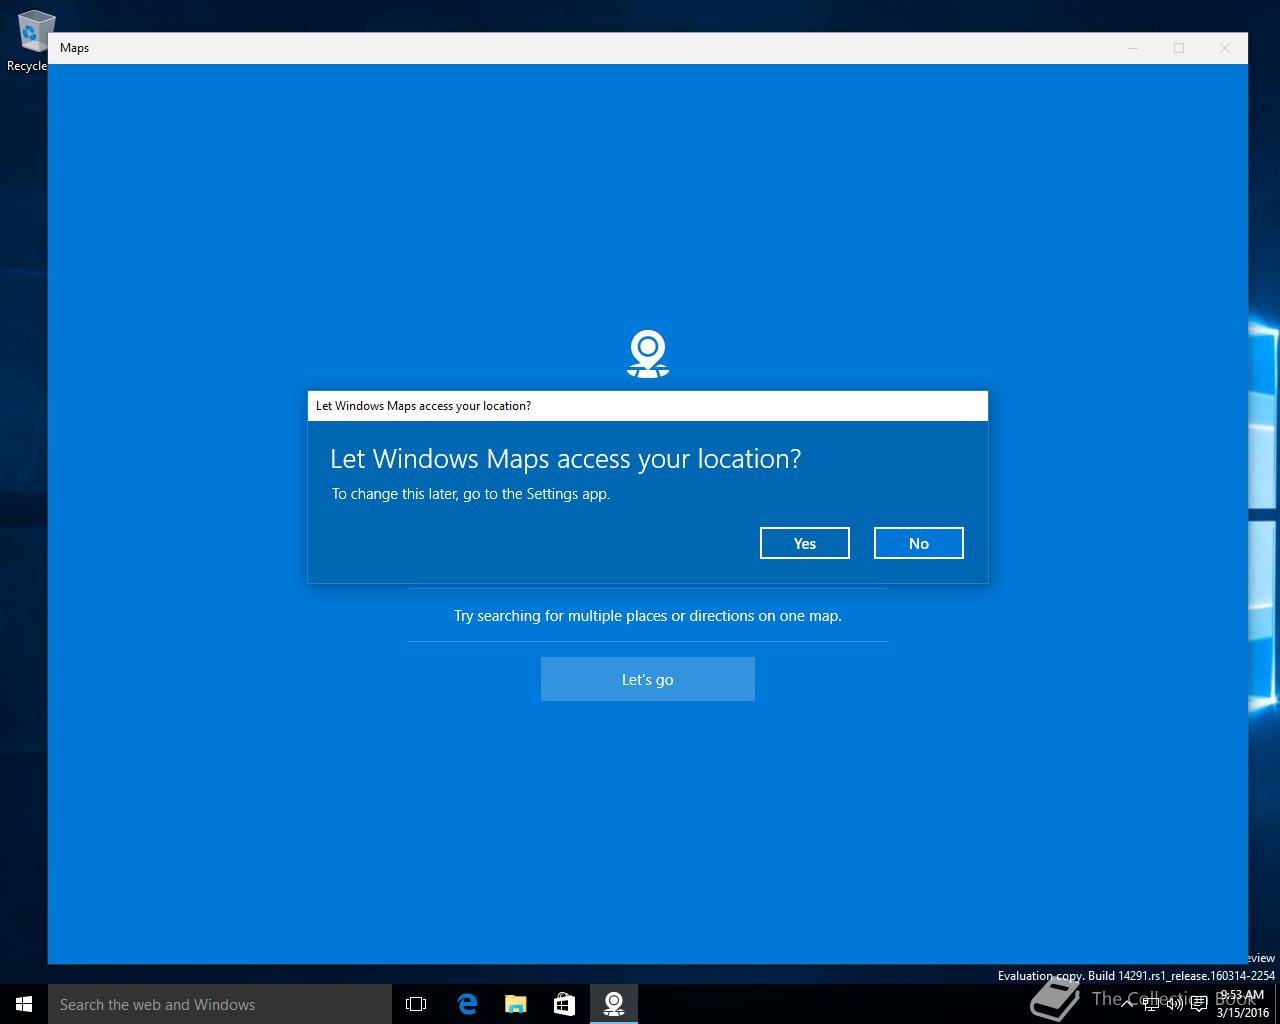Click the 'Try searching for multiple places' tip text
The image size is (1280, 1024).
[x=648, y=616]
